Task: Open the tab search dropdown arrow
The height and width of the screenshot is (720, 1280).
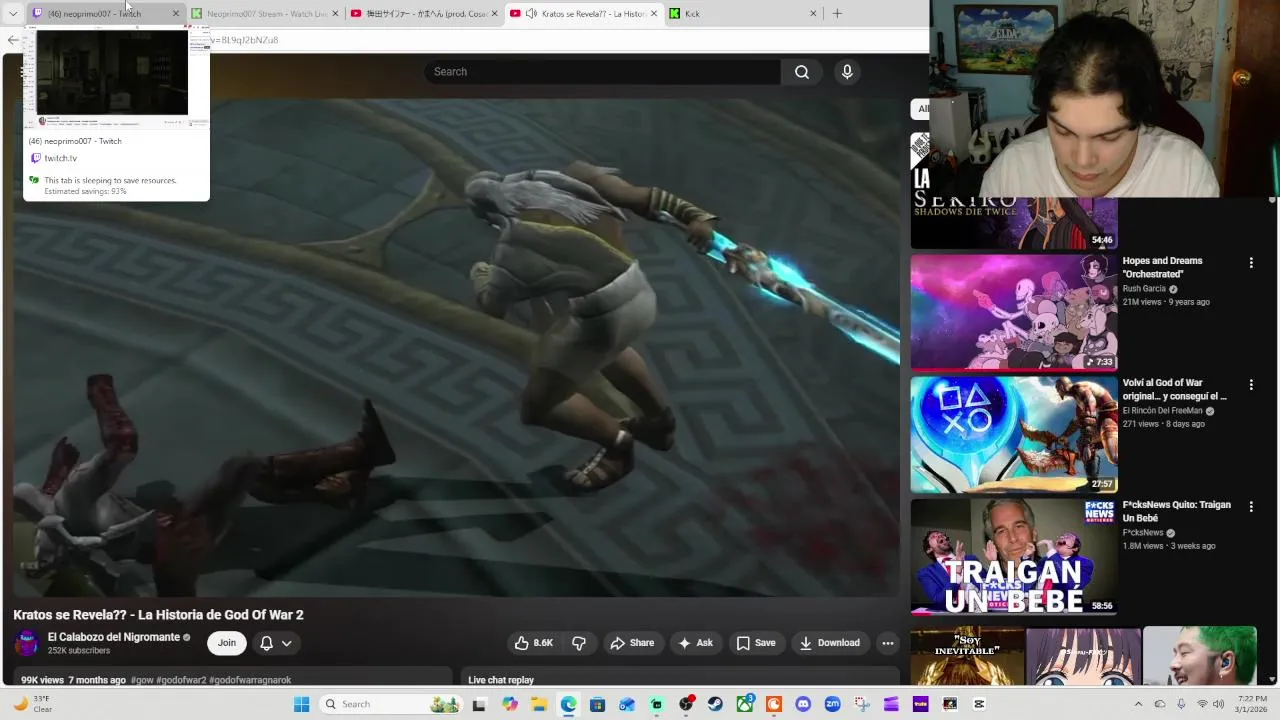Action: click(x=13, y=14)
